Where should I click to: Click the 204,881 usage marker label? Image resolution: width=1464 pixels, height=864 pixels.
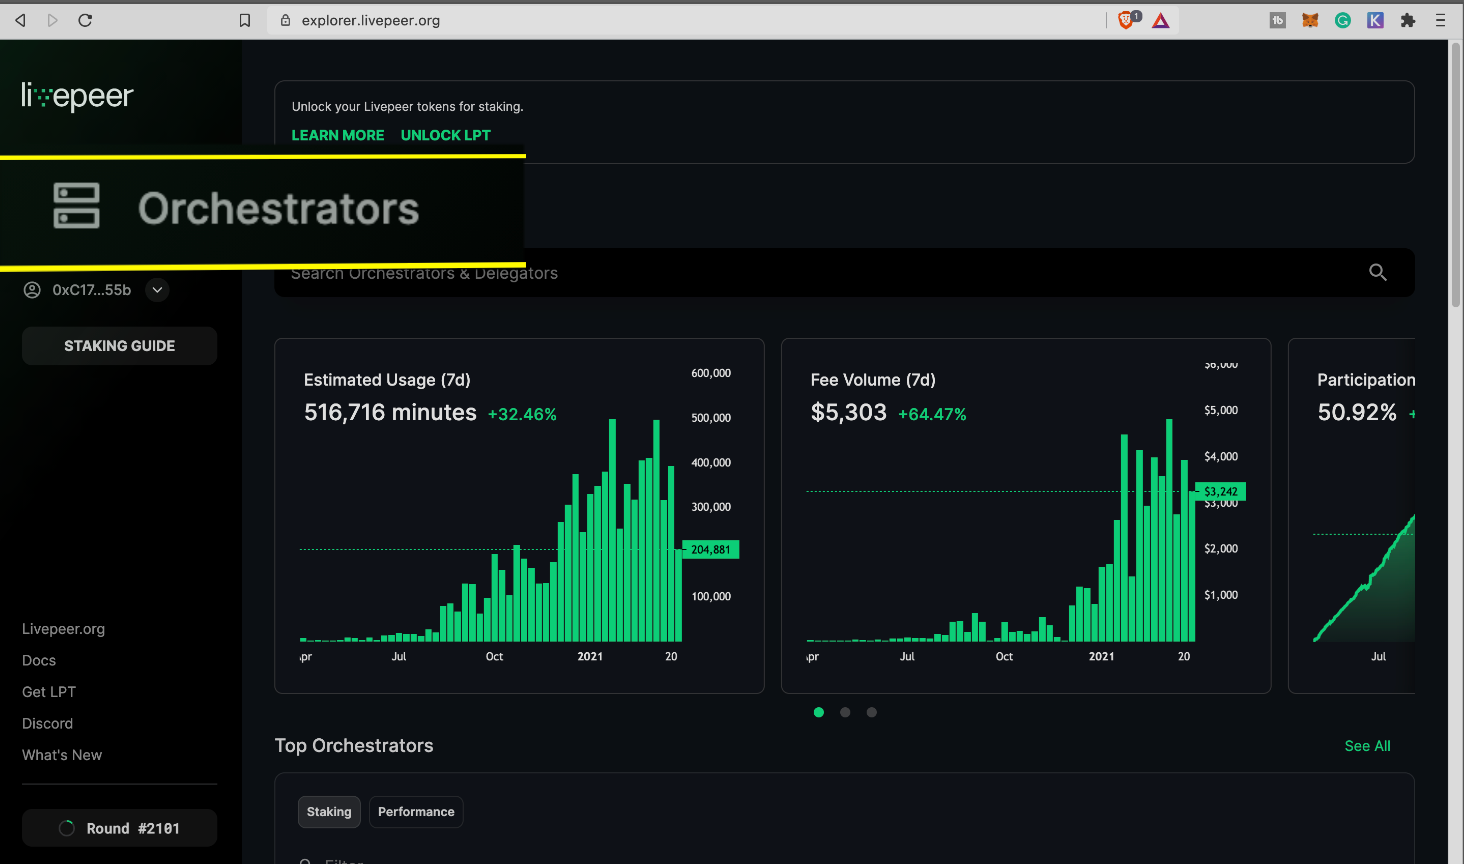[x=711, y=549]
